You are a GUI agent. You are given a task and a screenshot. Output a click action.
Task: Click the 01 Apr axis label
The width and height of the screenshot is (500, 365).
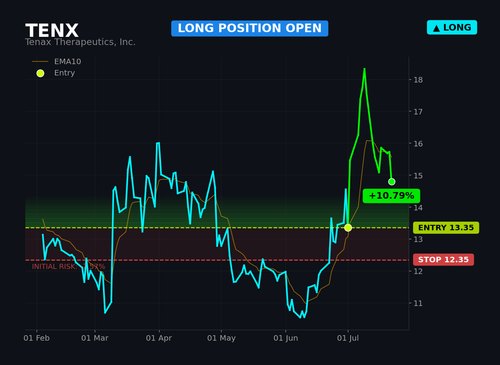point(159,338)
